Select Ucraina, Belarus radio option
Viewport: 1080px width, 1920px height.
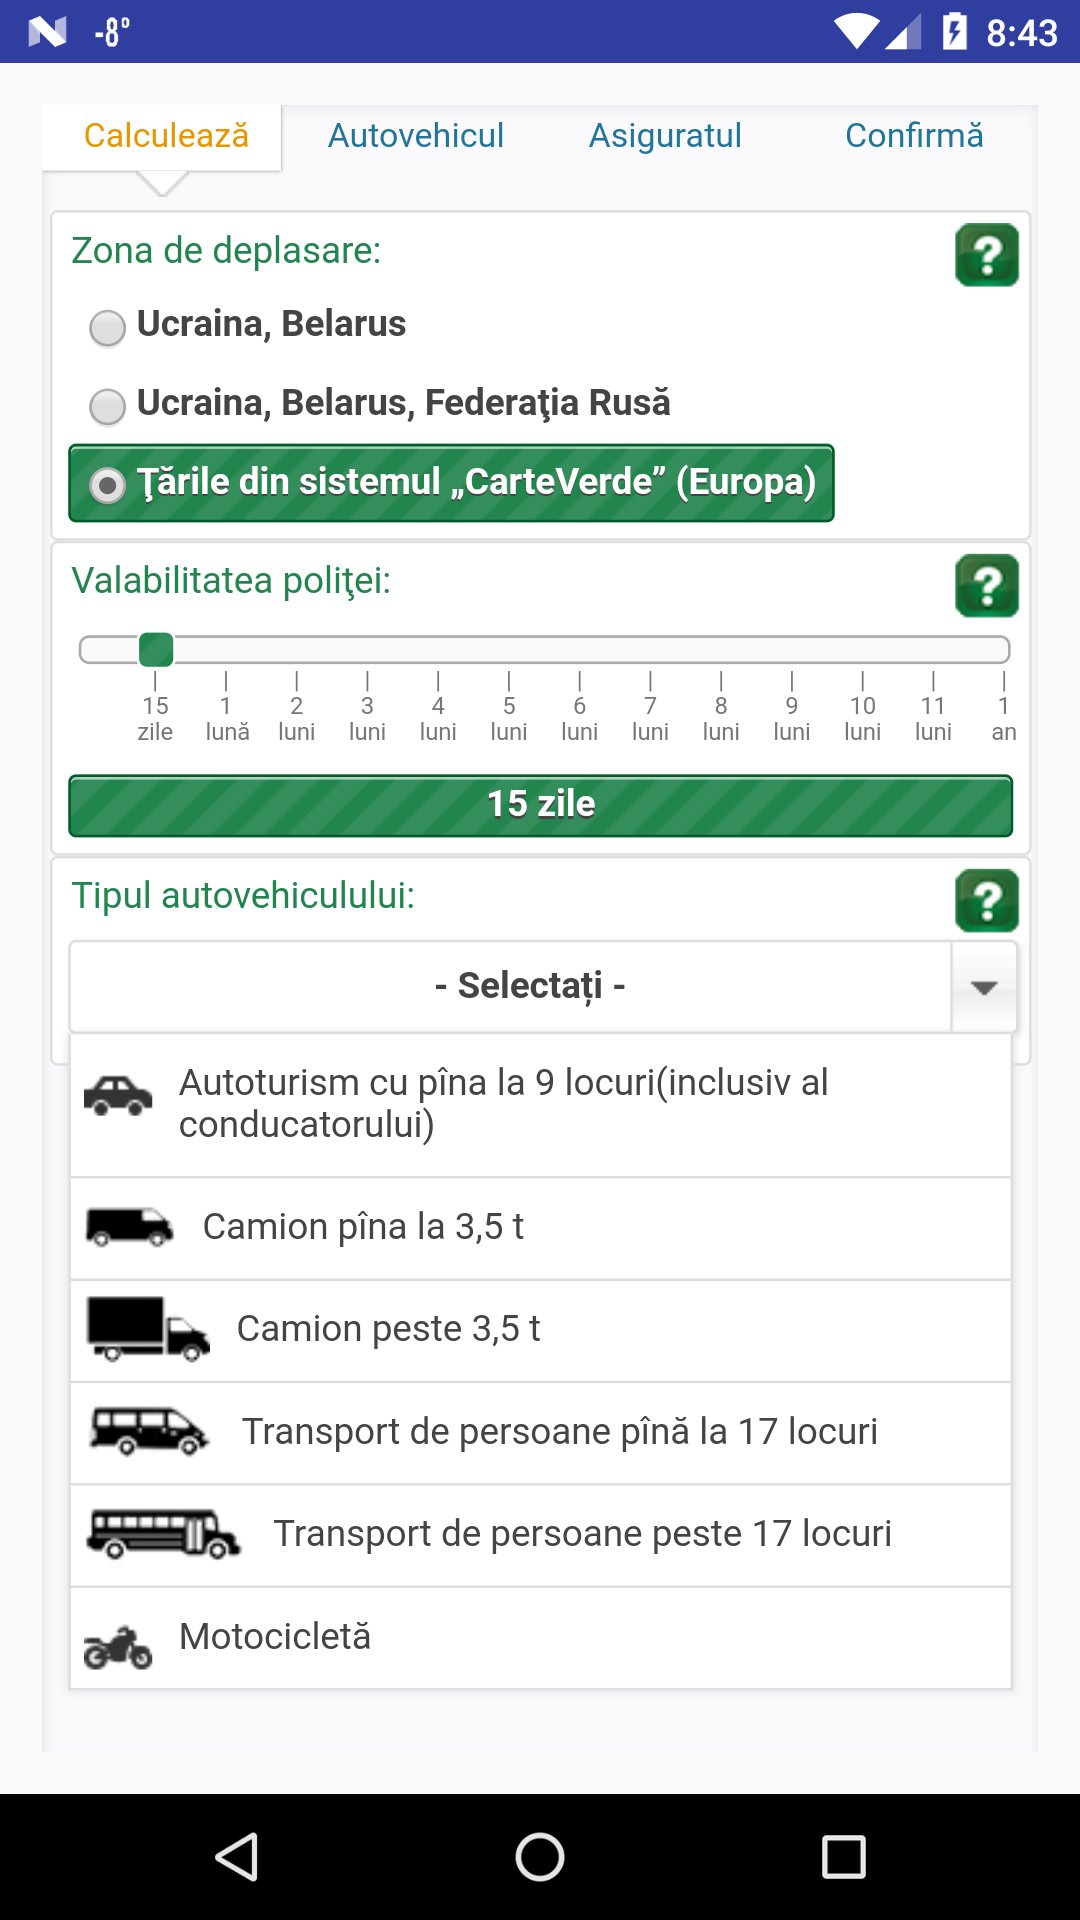108,327
